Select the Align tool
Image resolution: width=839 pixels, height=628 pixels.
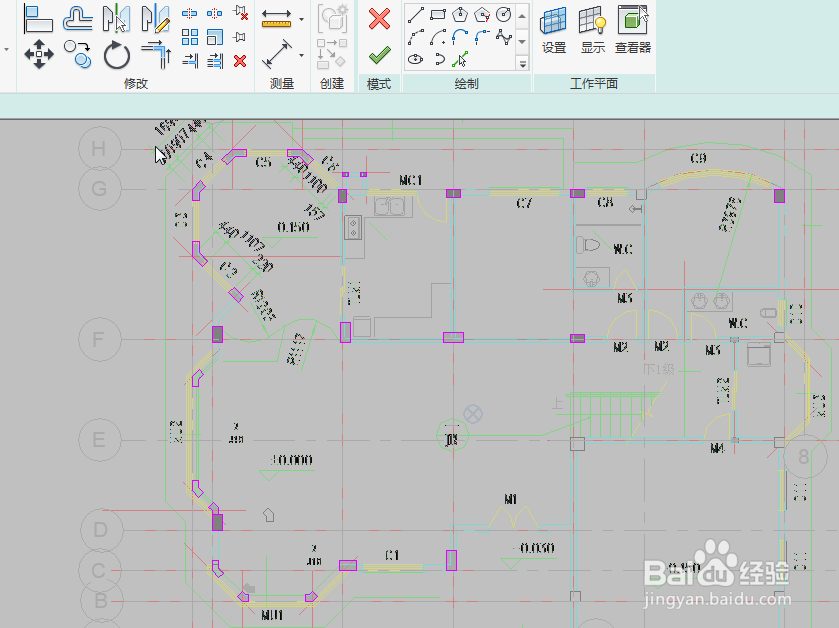(39, 19)
